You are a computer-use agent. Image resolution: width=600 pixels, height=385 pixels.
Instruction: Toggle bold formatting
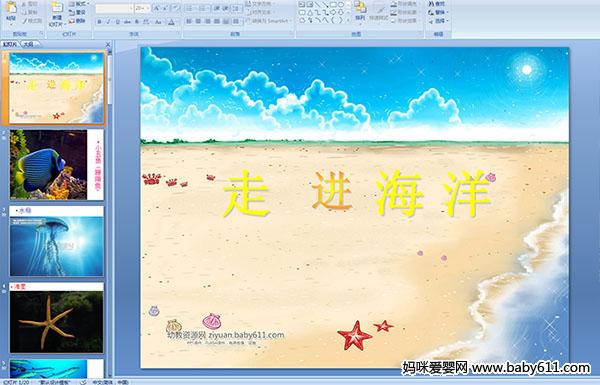pos(99,22)
